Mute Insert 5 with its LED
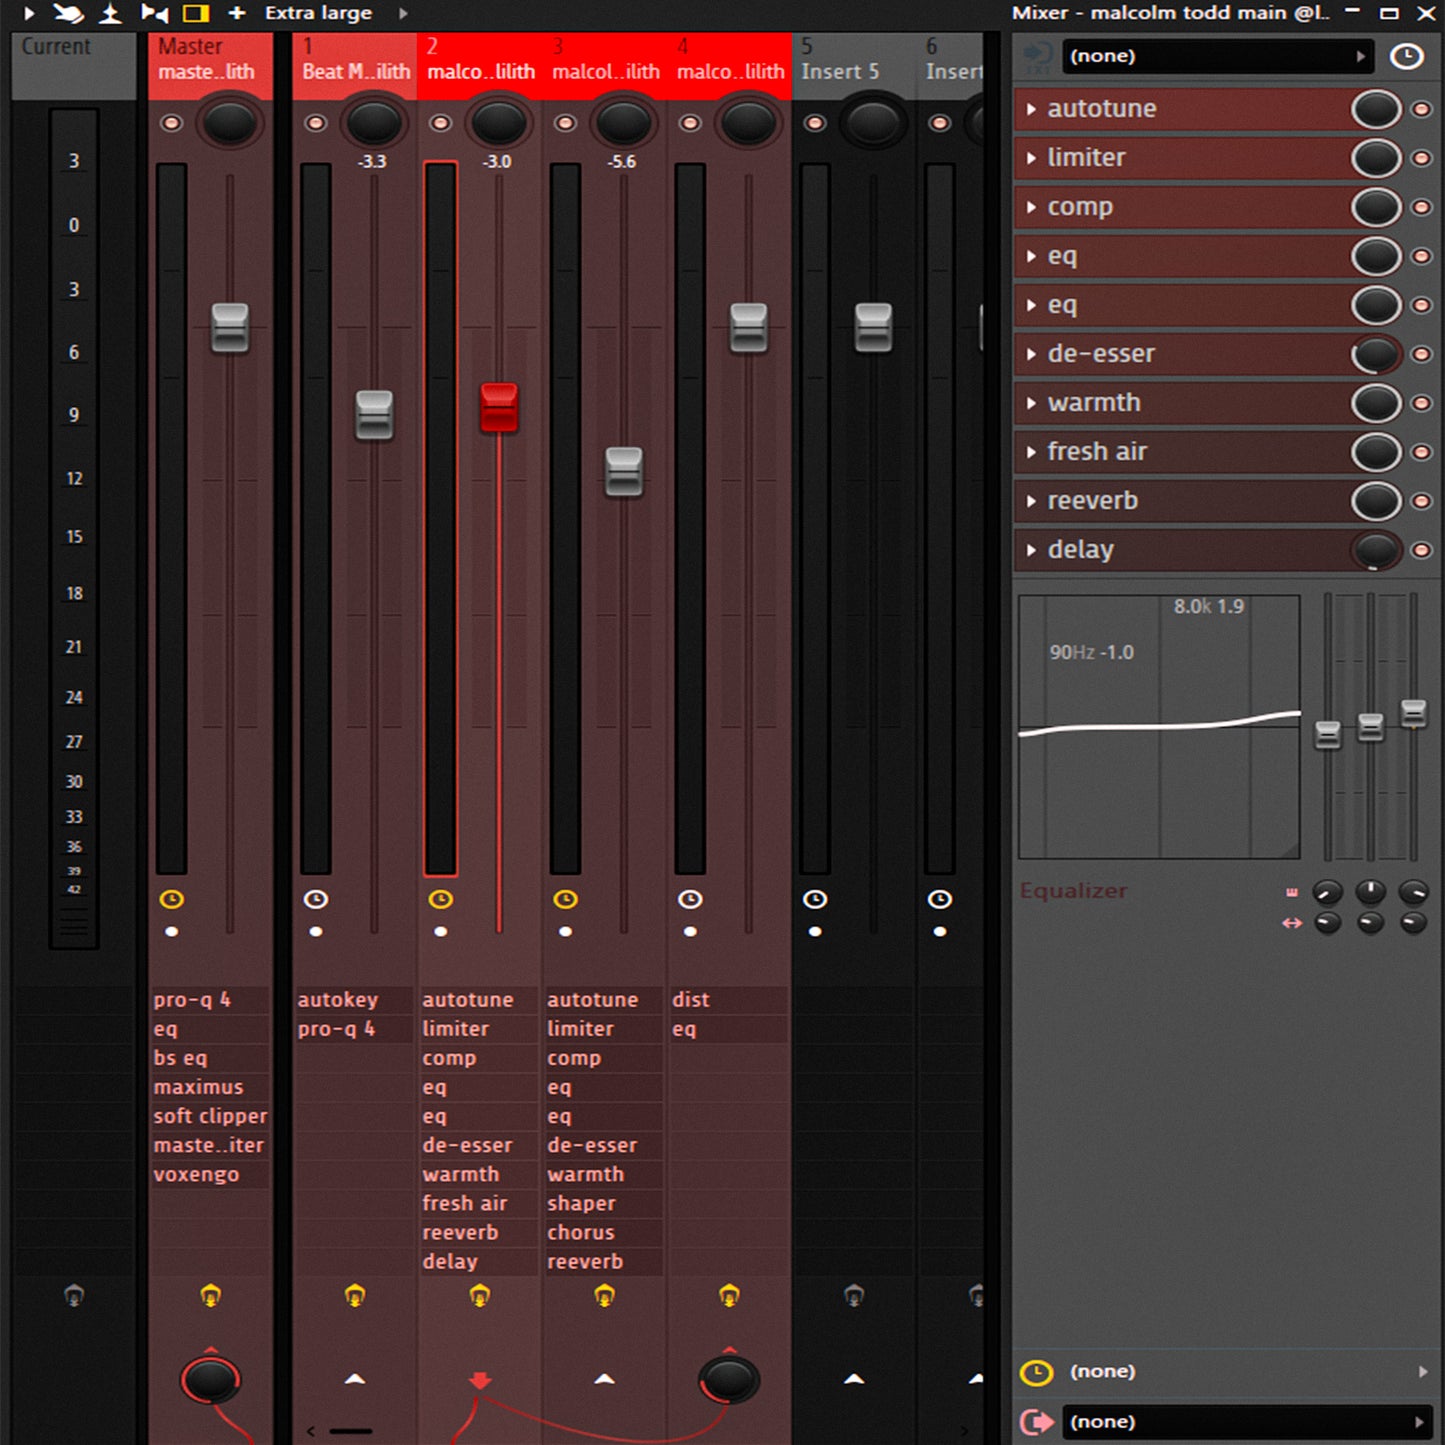 click(x=815, y=123)
